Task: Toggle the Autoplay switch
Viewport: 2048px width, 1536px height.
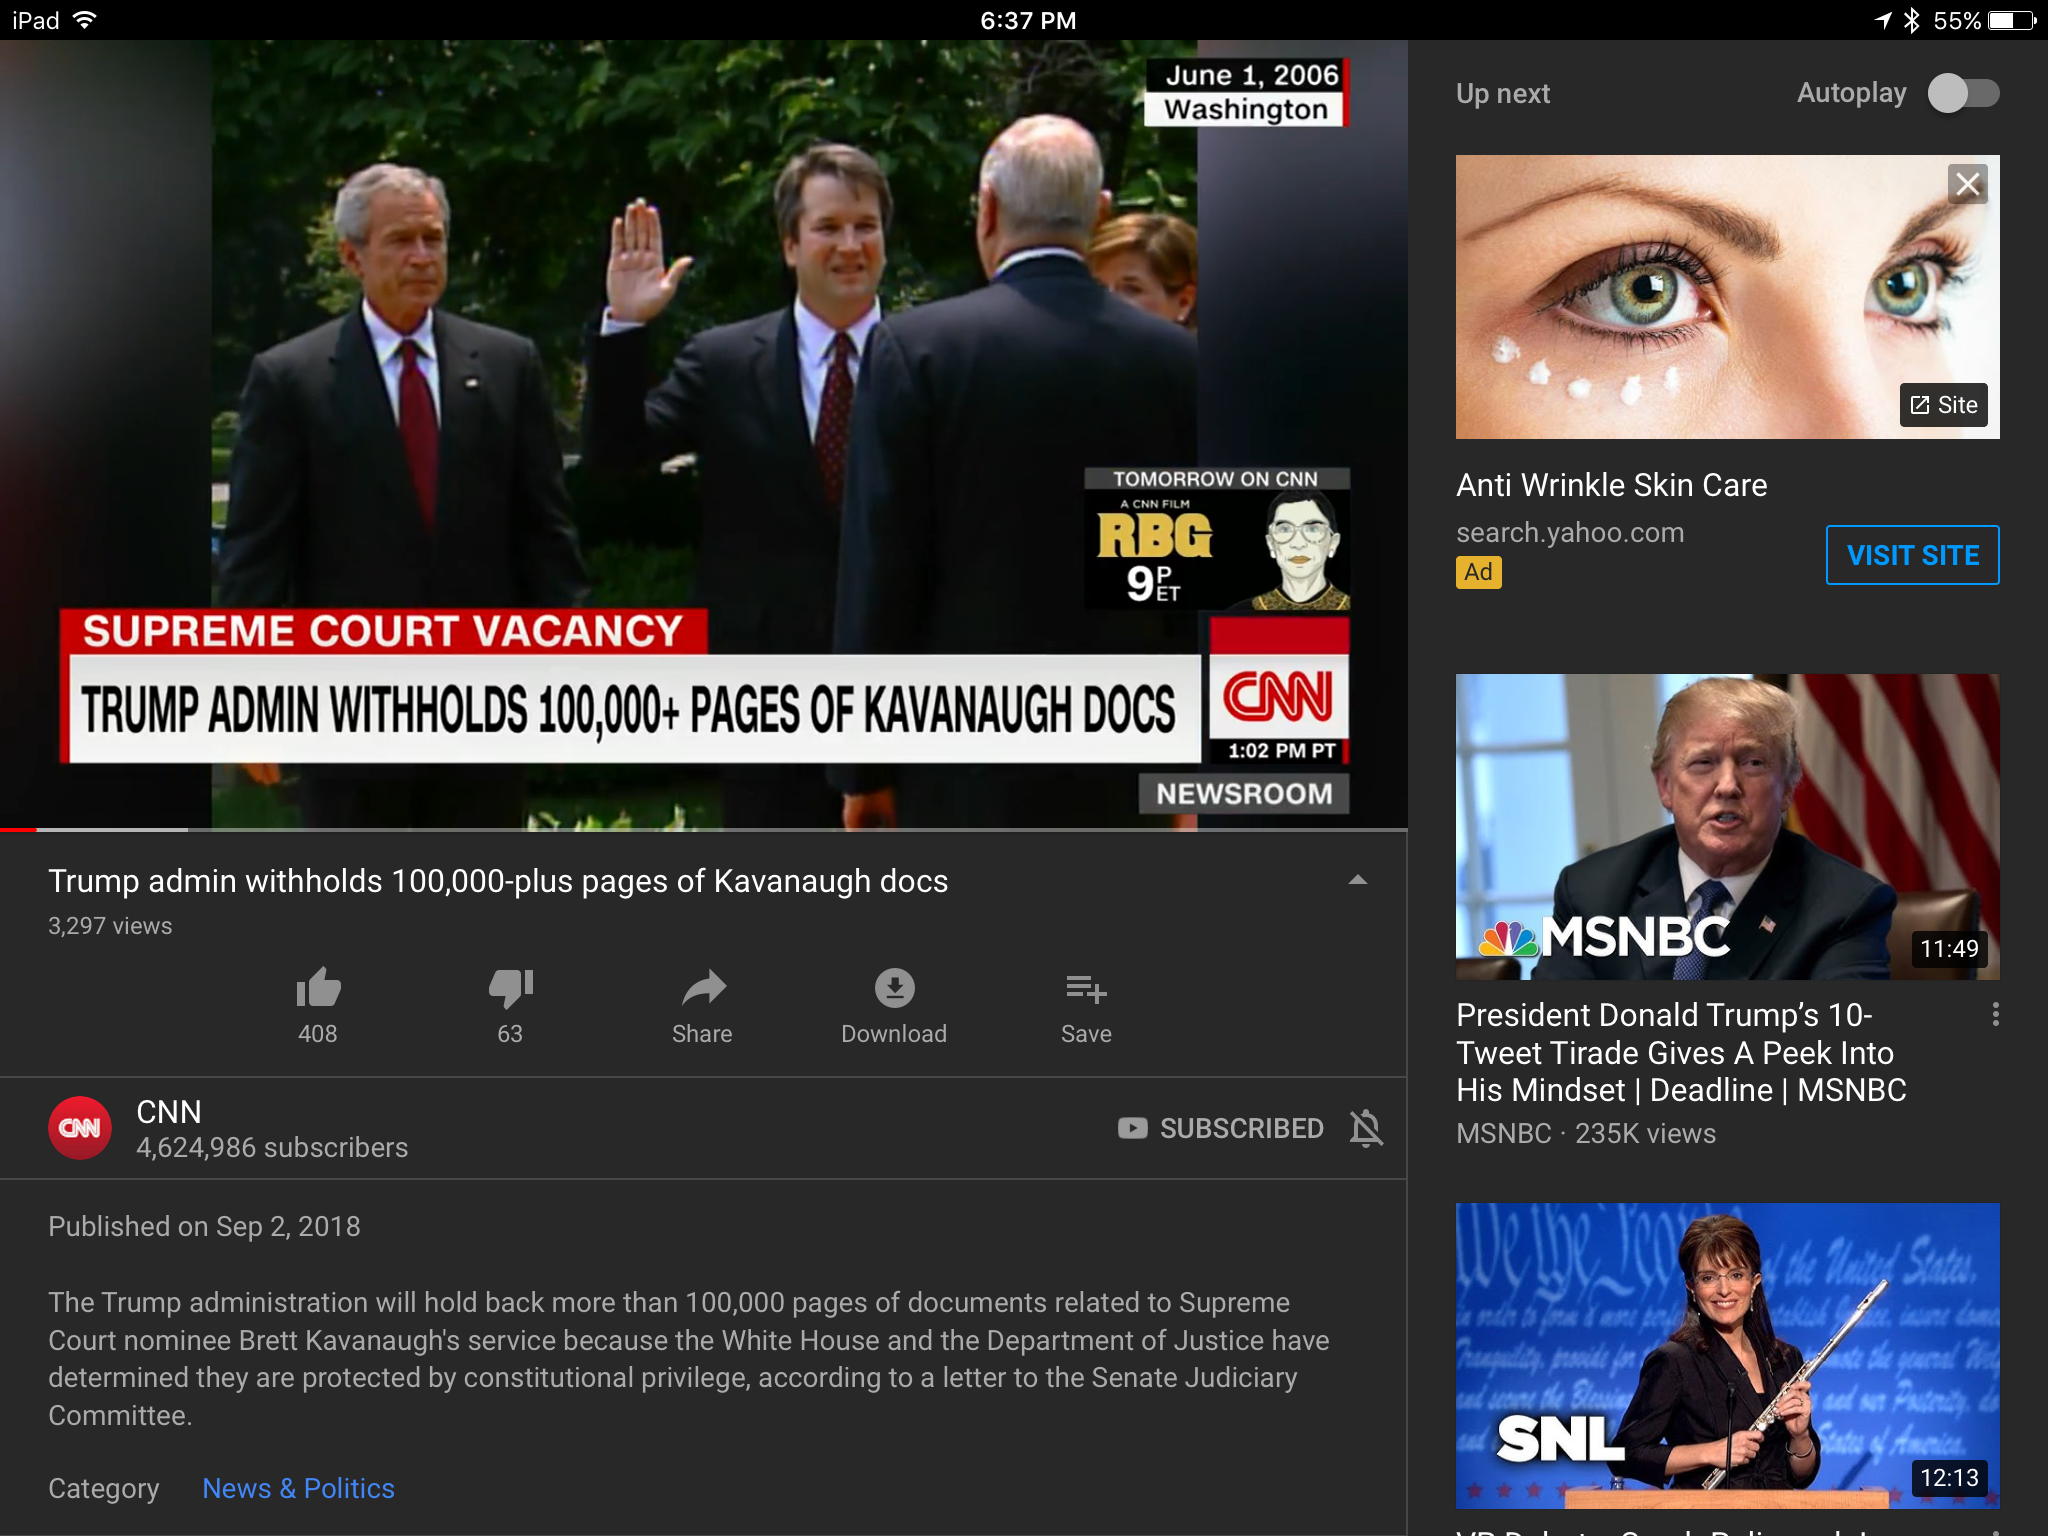Action: [1963, 93]
